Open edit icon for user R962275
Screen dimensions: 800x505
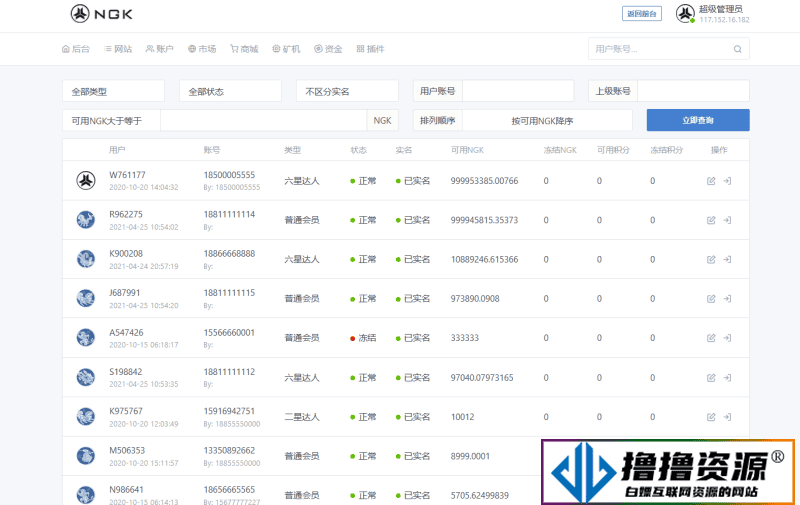click(711, 220)
